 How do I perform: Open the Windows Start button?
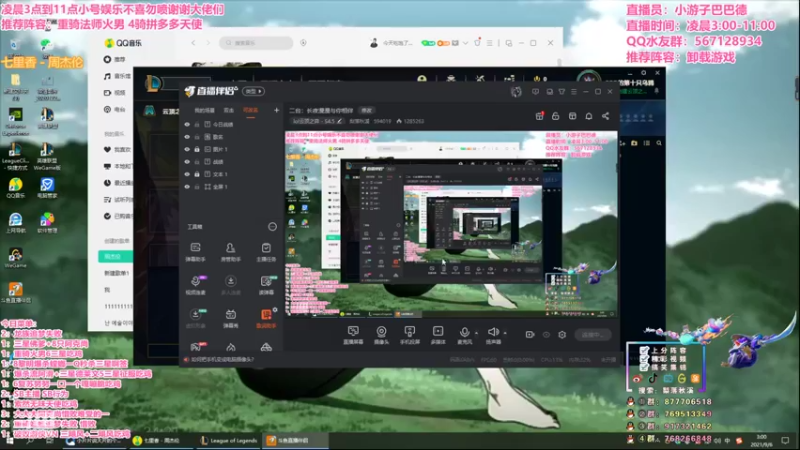point(10,440)
